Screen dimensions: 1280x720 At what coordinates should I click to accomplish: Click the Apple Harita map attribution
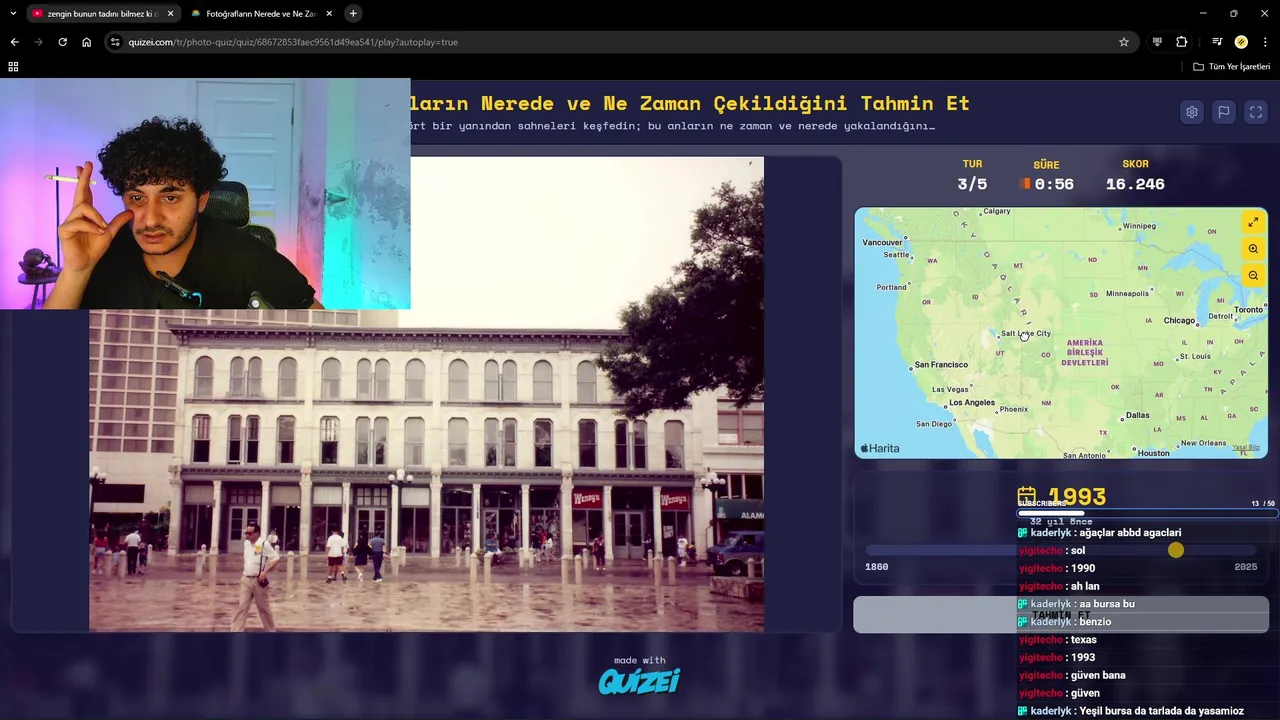tap(880, 449)
